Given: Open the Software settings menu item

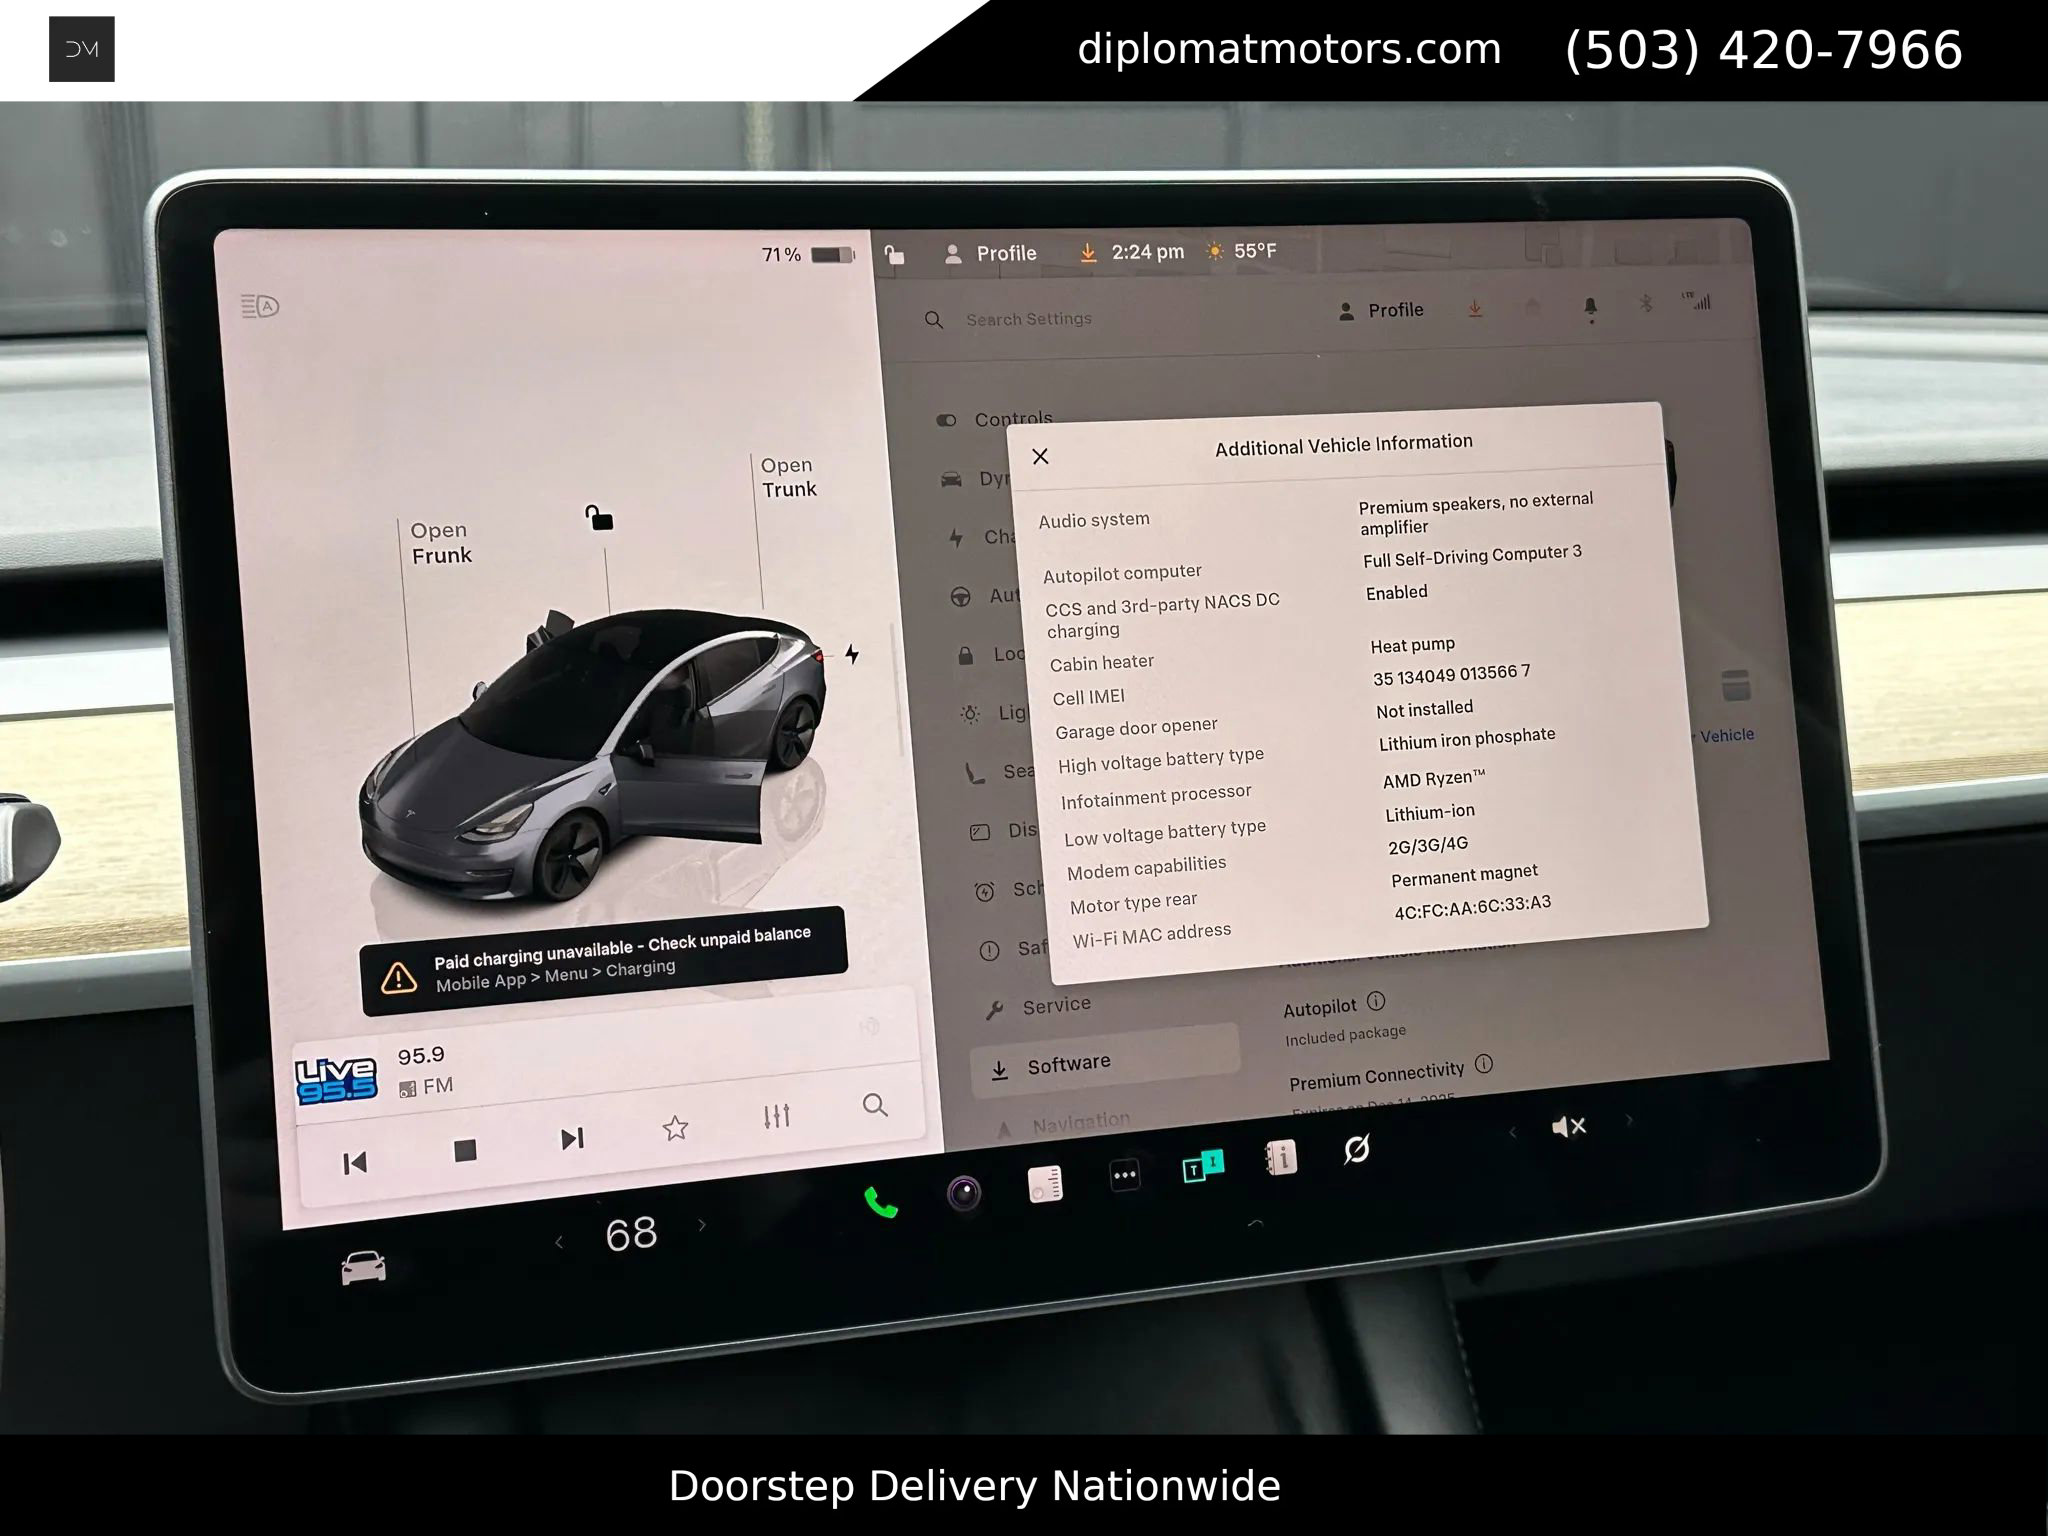Looking at the screenshot, I should point(1067,1062).
